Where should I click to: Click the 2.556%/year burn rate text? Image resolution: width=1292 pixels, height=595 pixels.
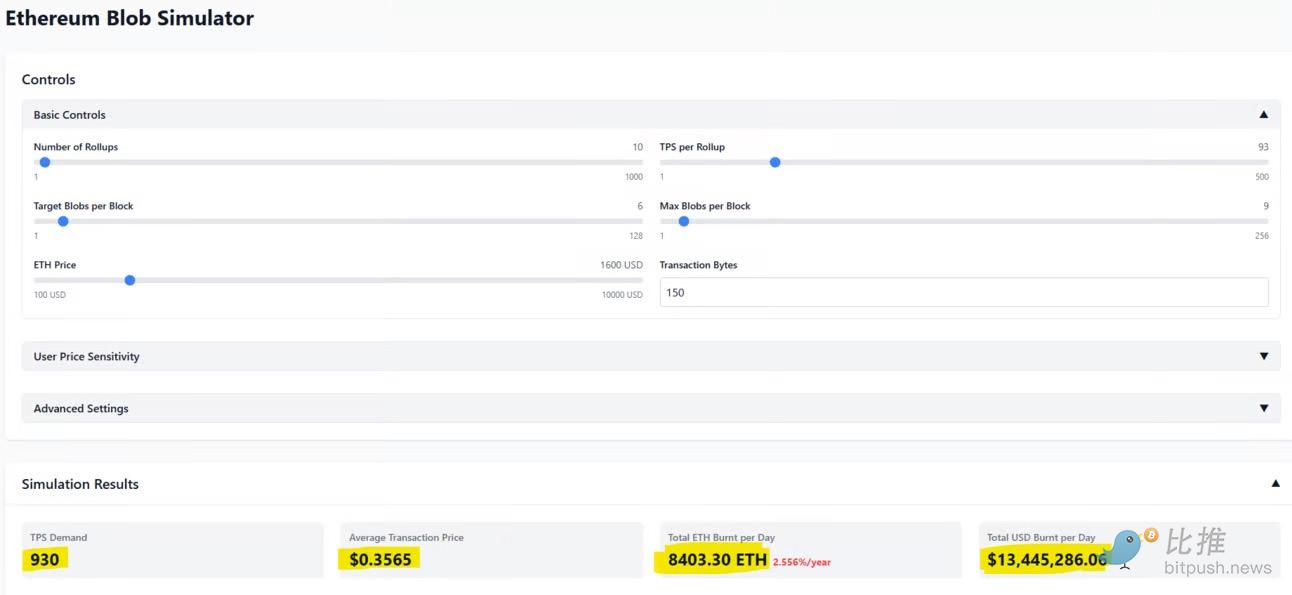click(x=802, y=562)
